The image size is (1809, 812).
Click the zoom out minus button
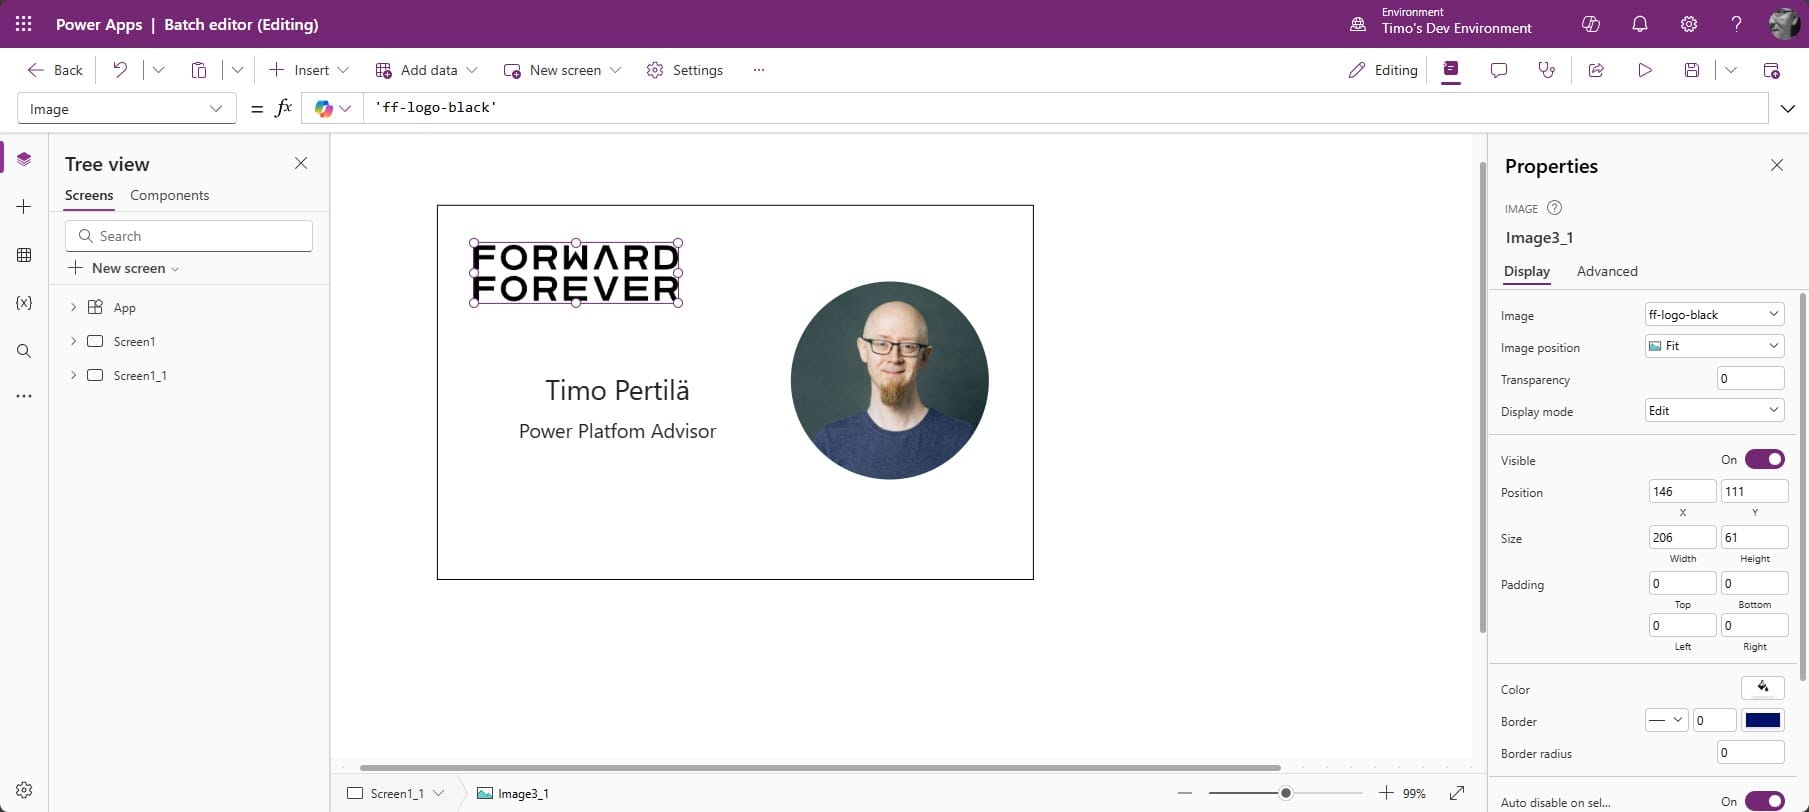pos(1185,793)
